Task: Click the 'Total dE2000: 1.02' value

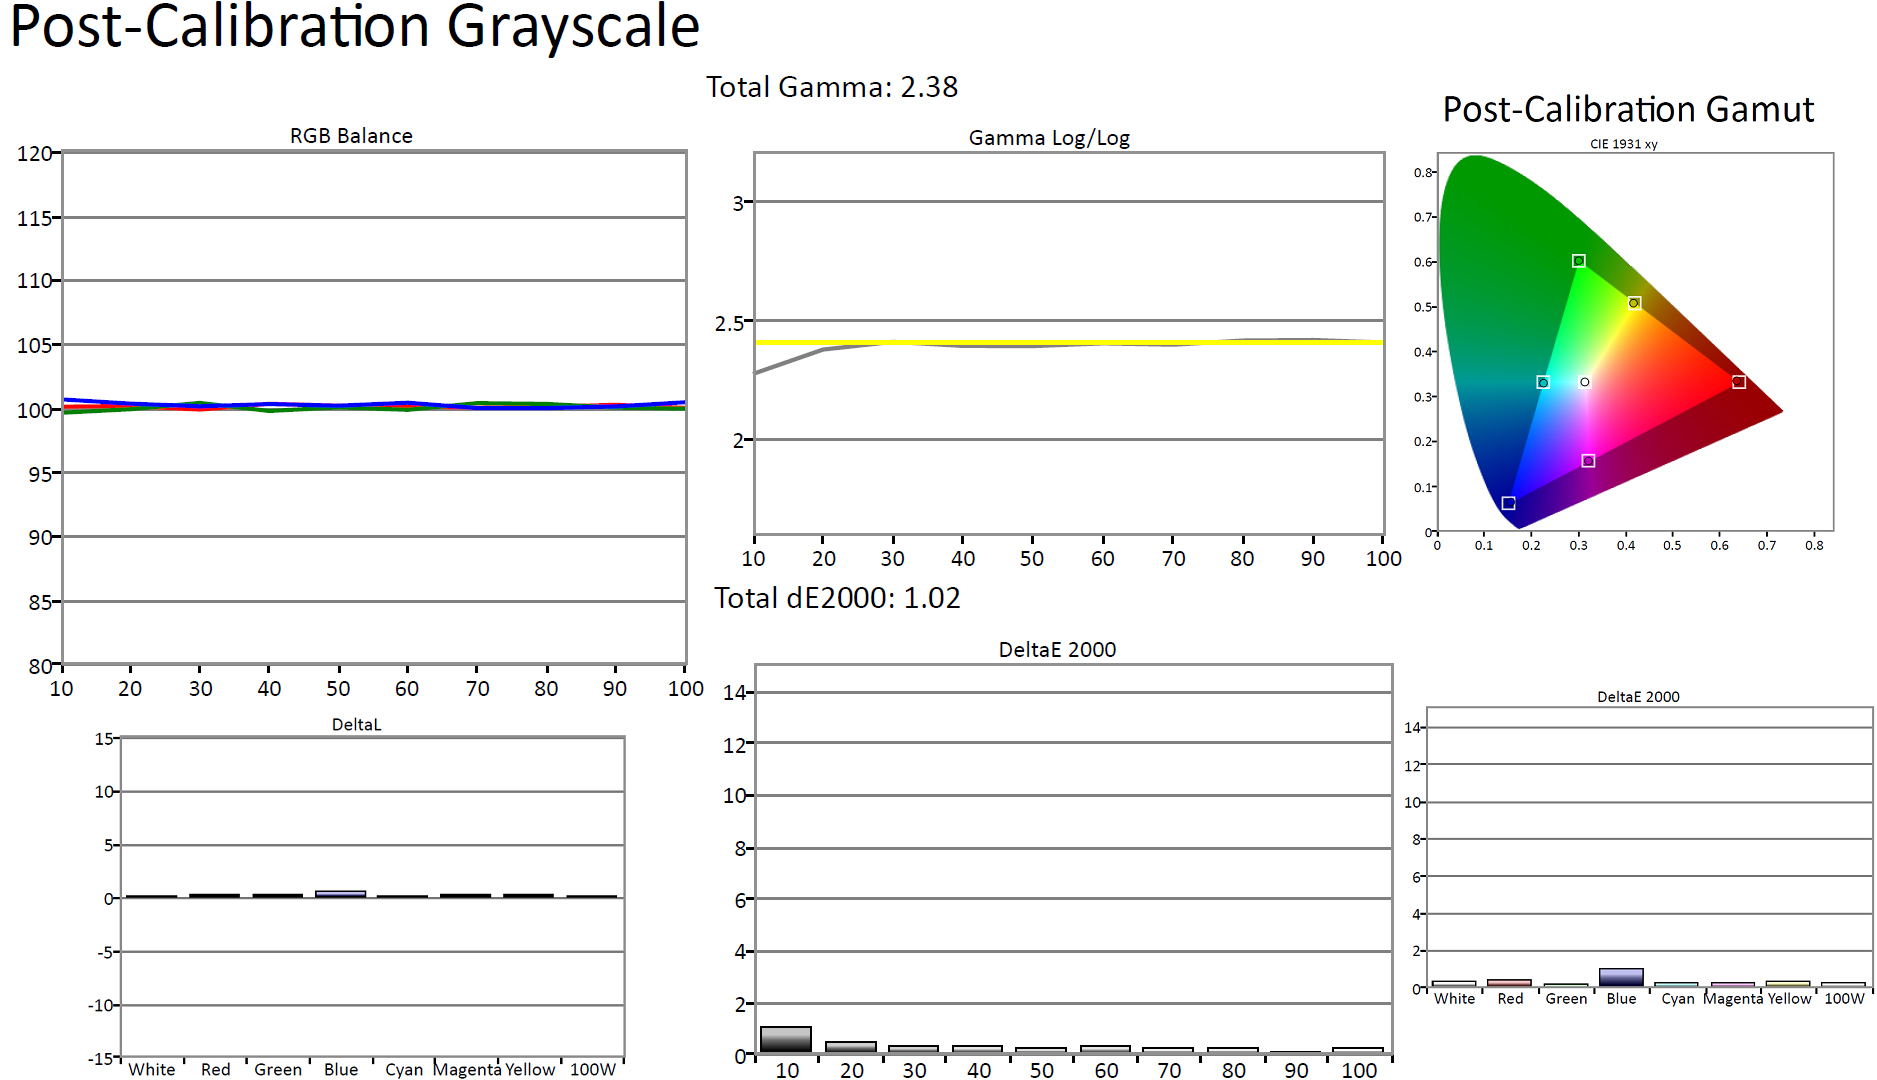Action: (x=837, y=598)
